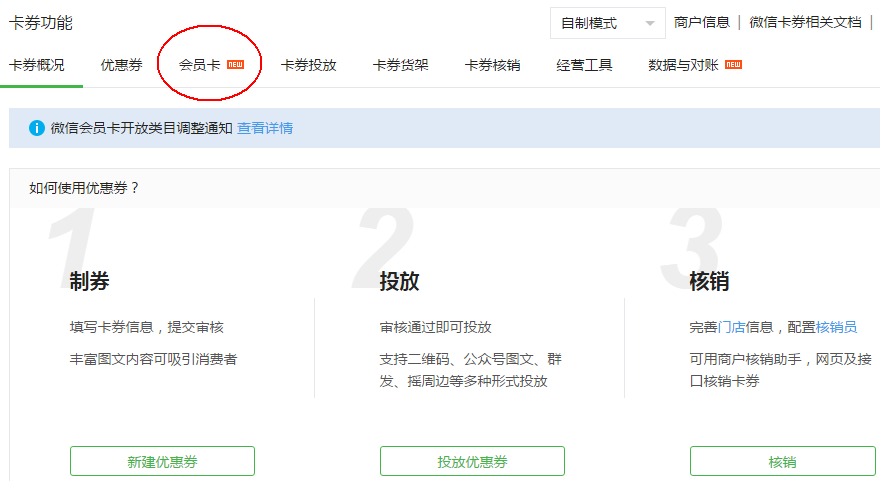Click the 制券 step heading

point(89,281)
